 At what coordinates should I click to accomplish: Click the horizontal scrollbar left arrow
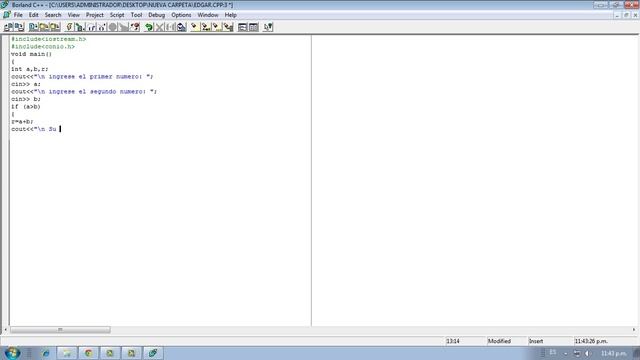pos(5,329)
